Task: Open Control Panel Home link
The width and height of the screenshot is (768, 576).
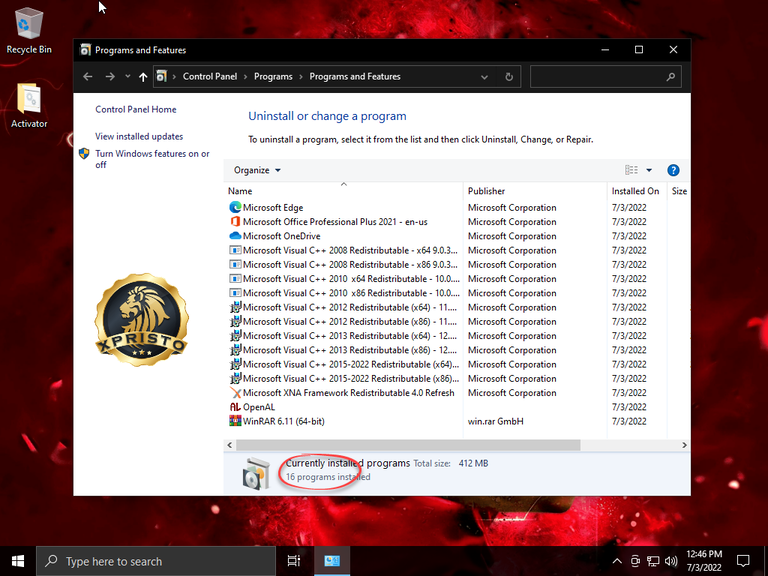Action: (136, 109)
